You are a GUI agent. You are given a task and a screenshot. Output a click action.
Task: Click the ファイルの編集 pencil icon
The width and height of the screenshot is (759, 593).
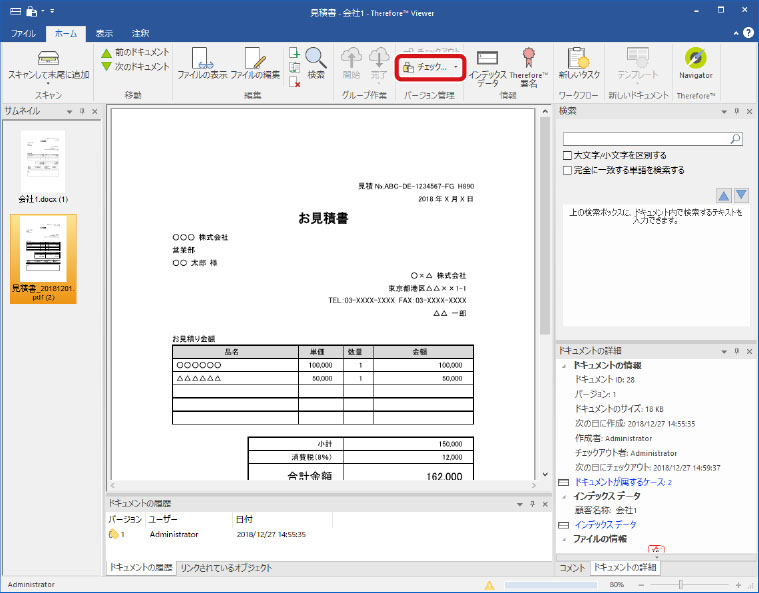[x=255, y=62]
